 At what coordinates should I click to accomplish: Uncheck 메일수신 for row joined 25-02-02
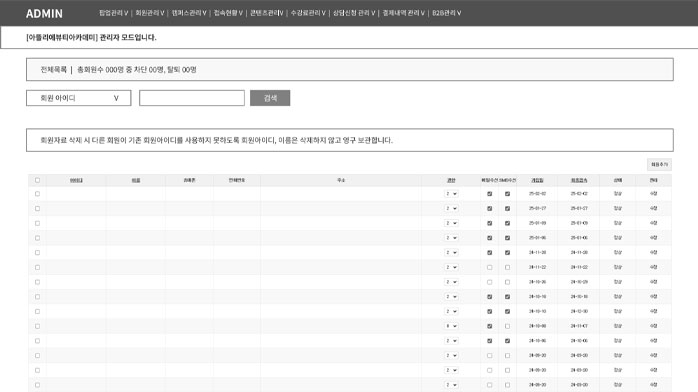pyautogui.click(x=490, y=194)
